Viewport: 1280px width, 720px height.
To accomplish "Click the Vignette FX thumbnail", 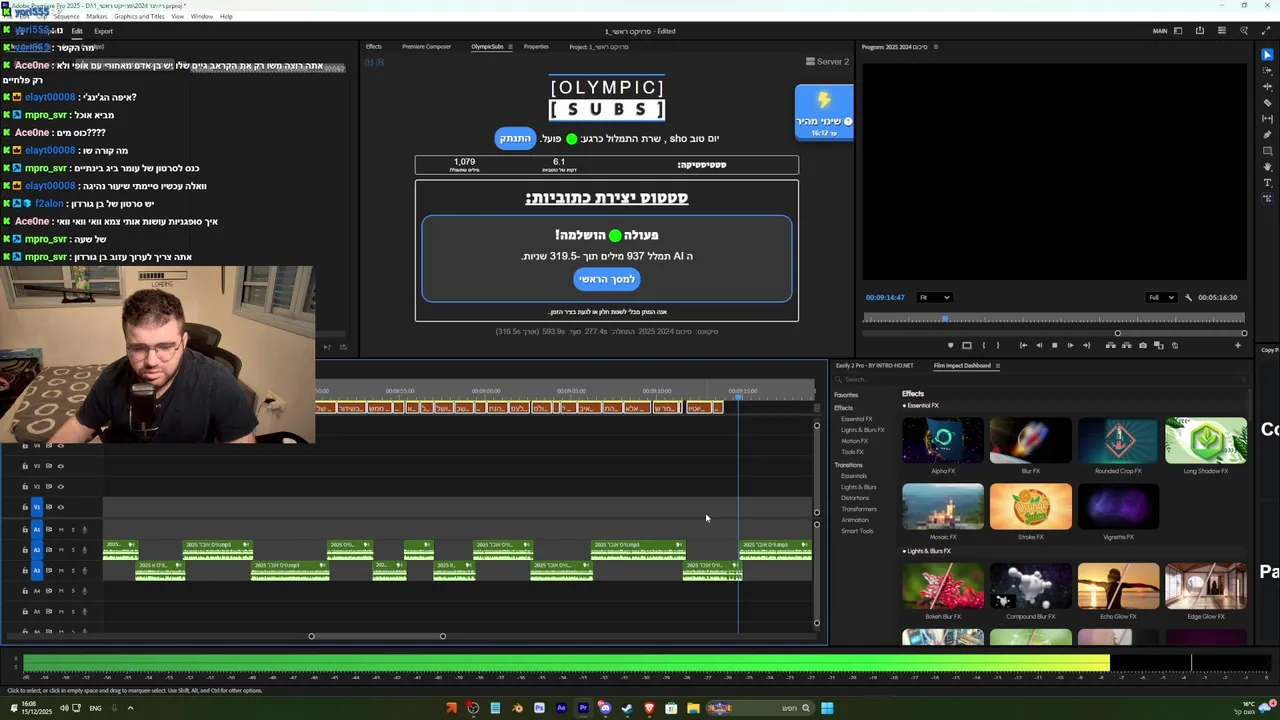I will tap(1118, 507).
